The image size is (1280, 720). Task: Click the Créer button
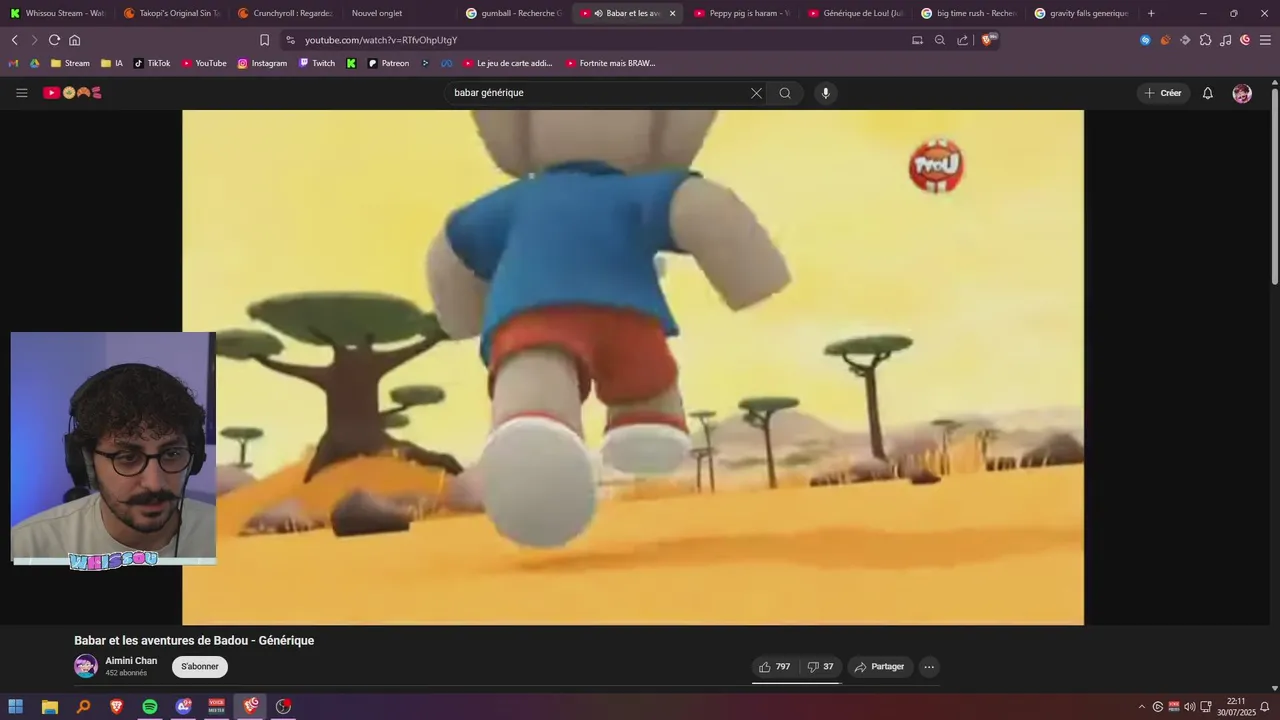(1163, 93)
